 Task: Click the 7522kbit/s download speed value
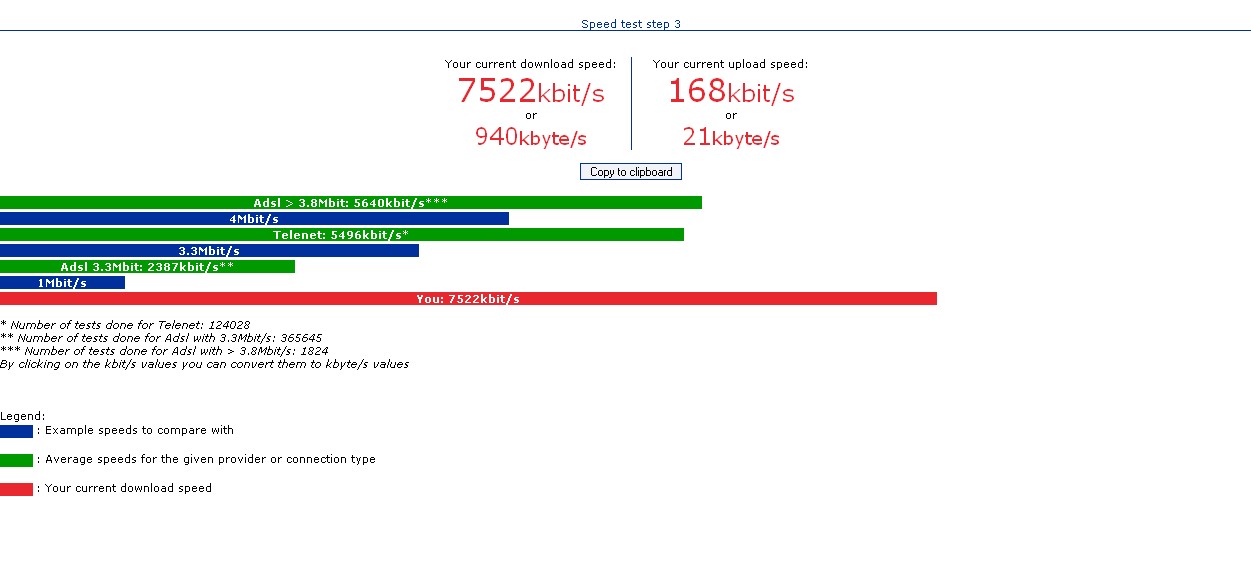(530, 91)
